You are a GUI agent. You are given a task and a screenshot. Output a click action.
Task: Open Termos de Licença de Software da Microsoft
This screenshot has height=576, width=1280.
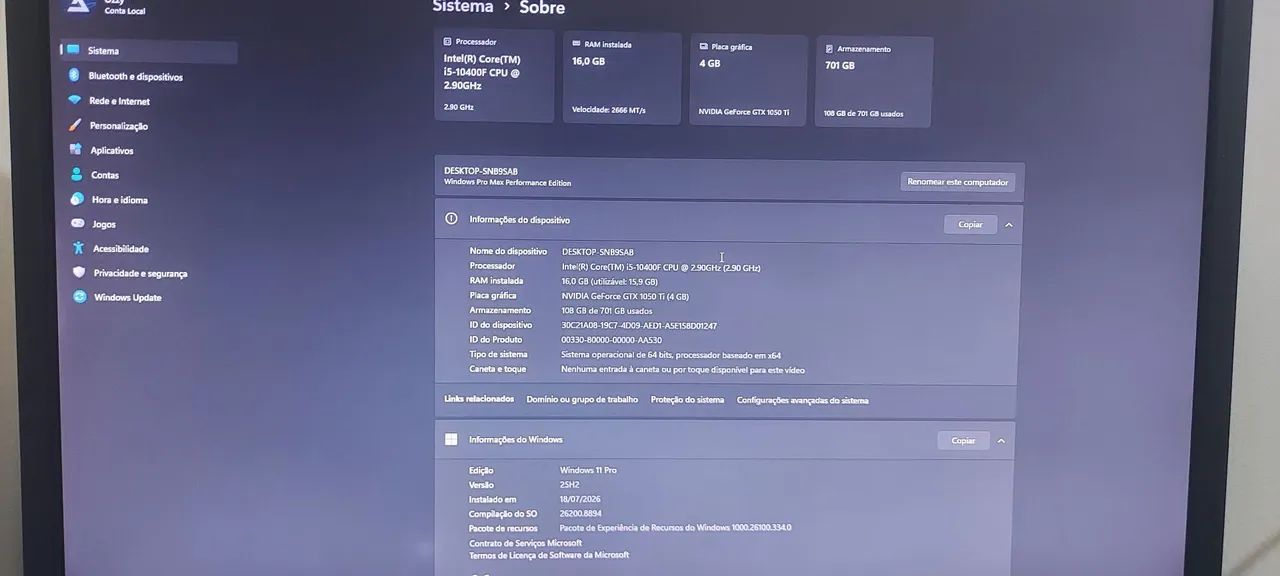pyautogui.click(x=549, y=555)
